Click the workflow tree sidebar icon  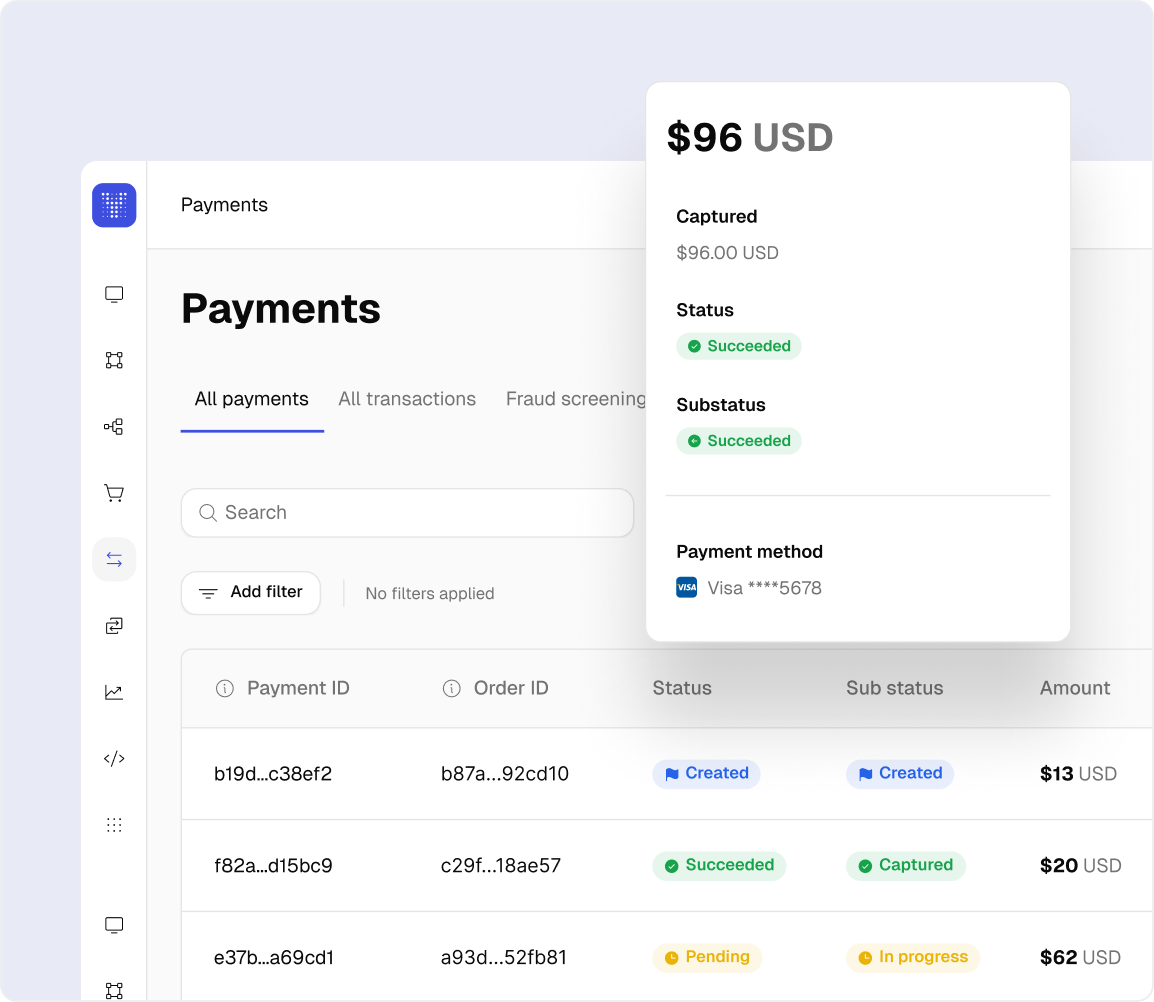coord(114,427)
